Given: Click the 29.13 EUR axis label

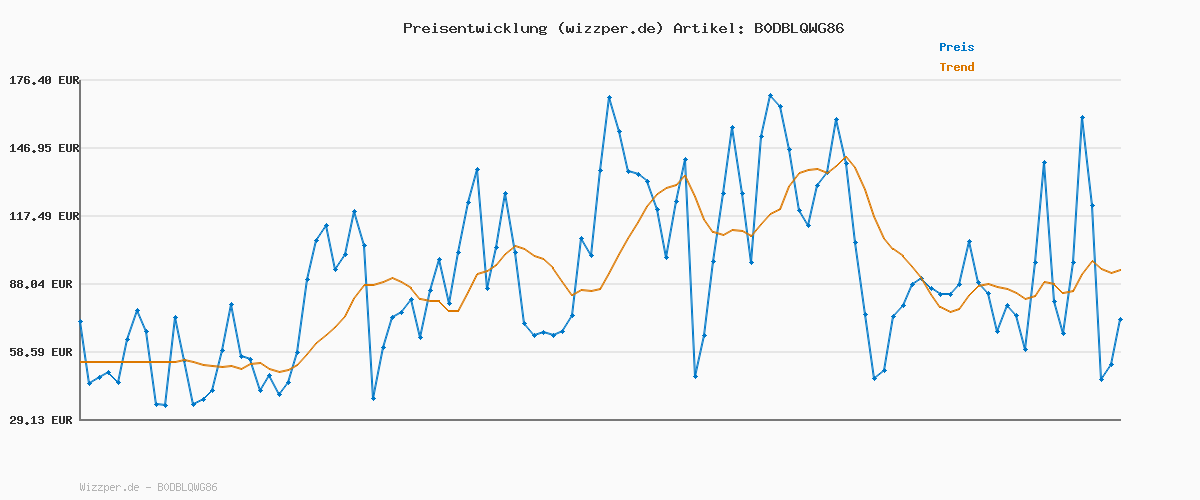Looking at the screenshot, I should pyautogui.click(x=46, y=420).
